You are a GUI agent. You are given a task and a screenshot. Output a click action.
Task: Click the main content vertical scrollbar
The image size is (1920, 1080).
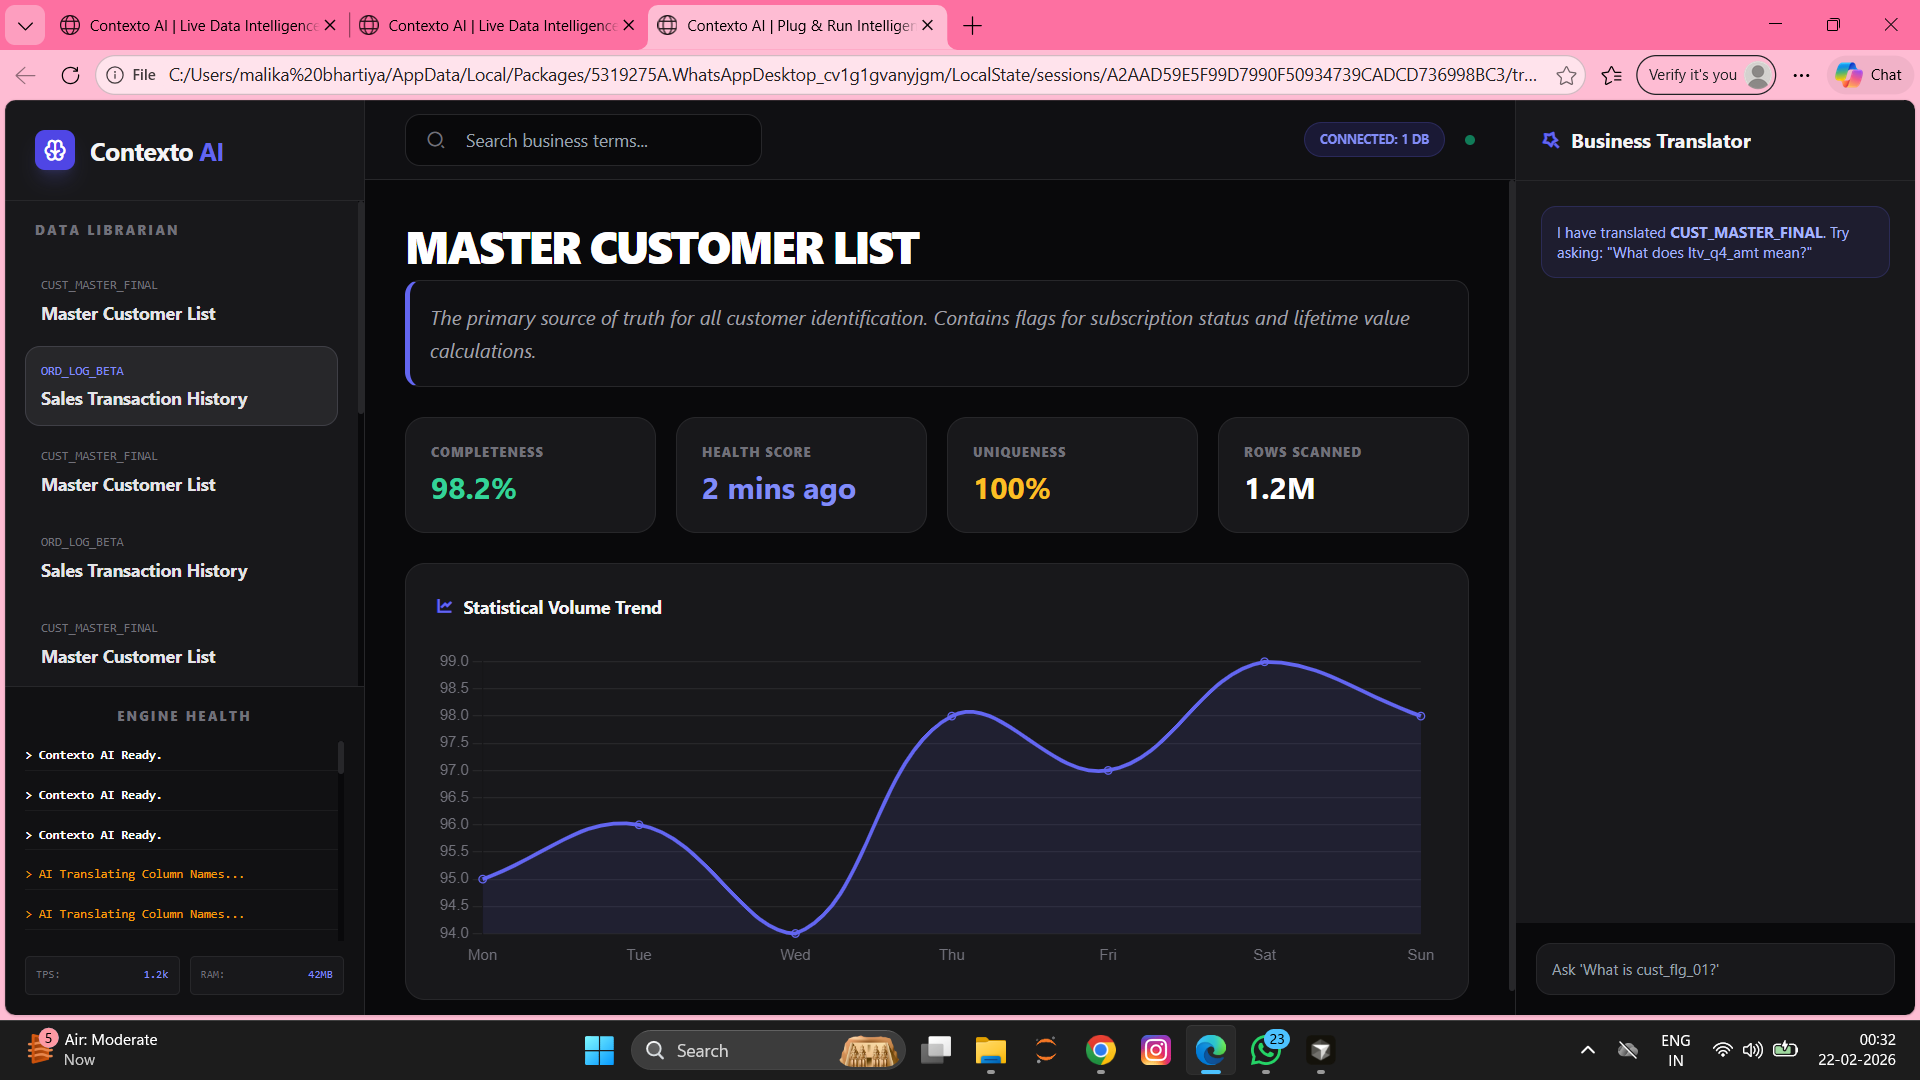pyautogui.click(x=1511, y=584)
